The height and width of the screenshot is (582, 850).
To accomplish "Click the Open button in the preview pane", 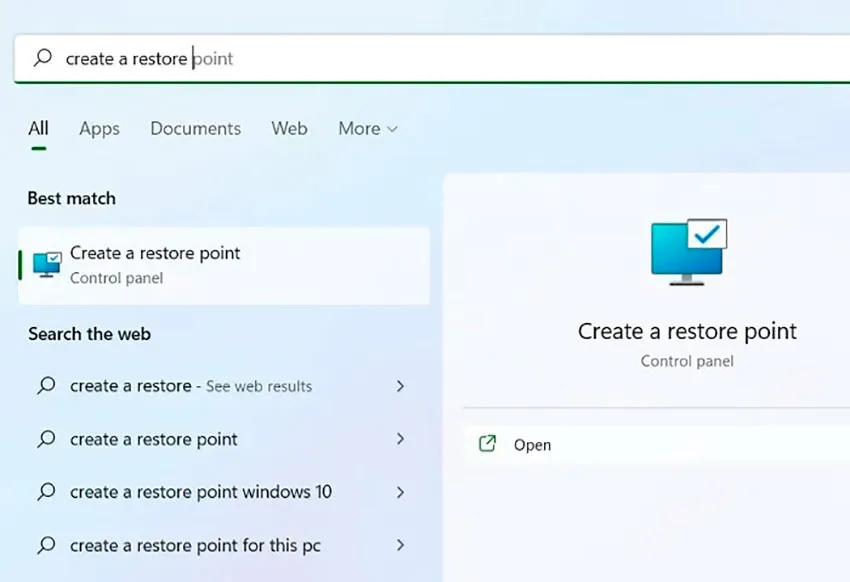I will pos(656,444).
